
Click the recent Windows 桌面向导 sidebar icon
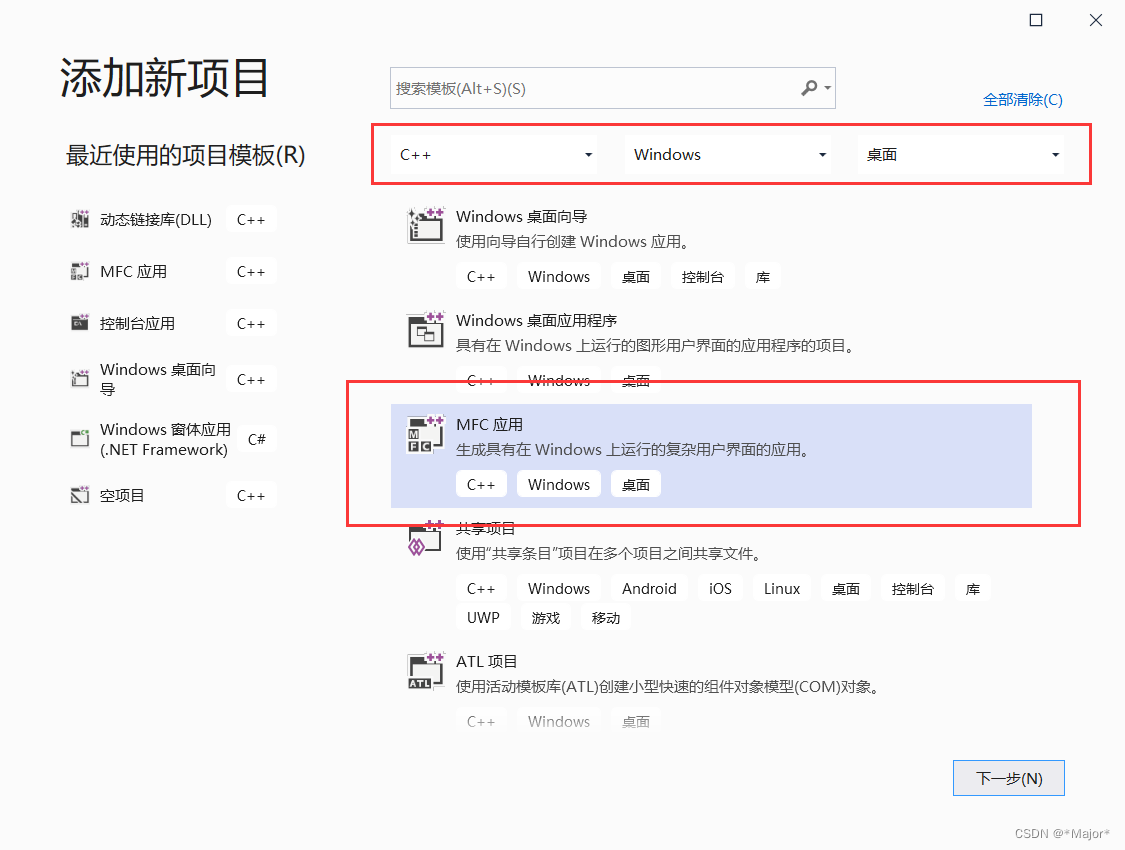80,378
